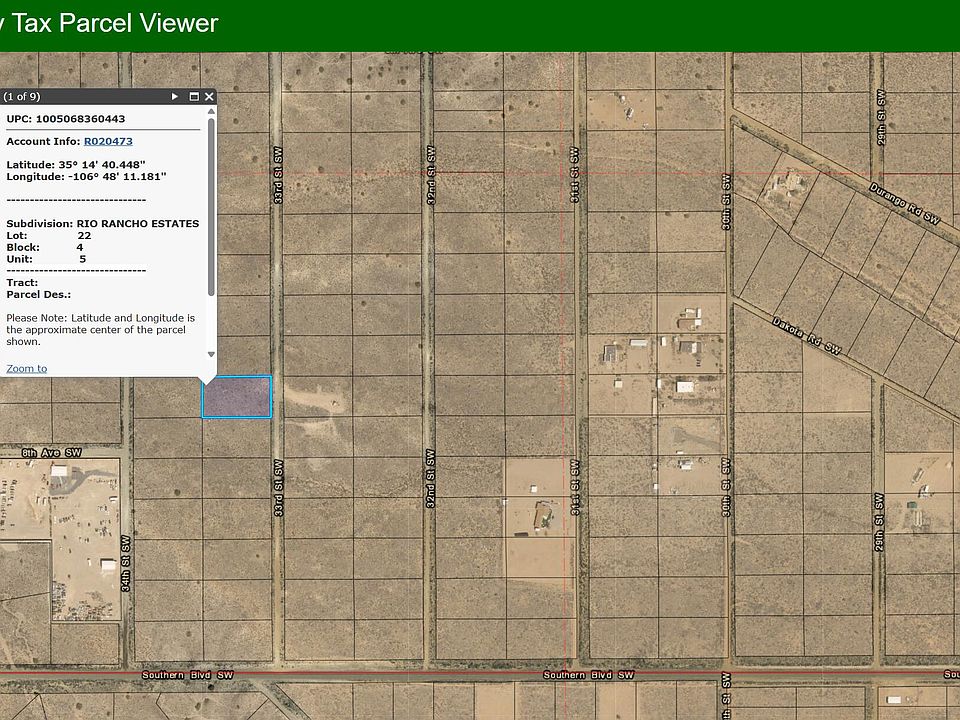
Task: Click popup scrollbar up arrow
Action: 211,111
